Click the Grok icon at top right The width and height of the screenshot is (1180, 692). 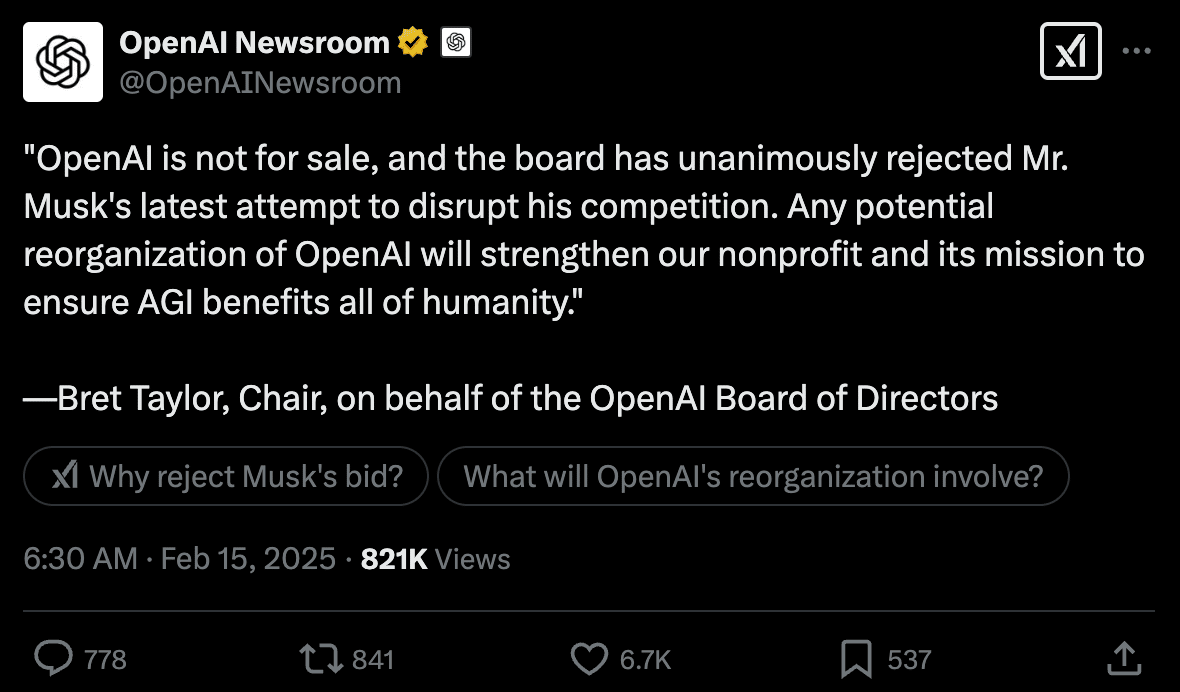click(x=1071, y=52)
